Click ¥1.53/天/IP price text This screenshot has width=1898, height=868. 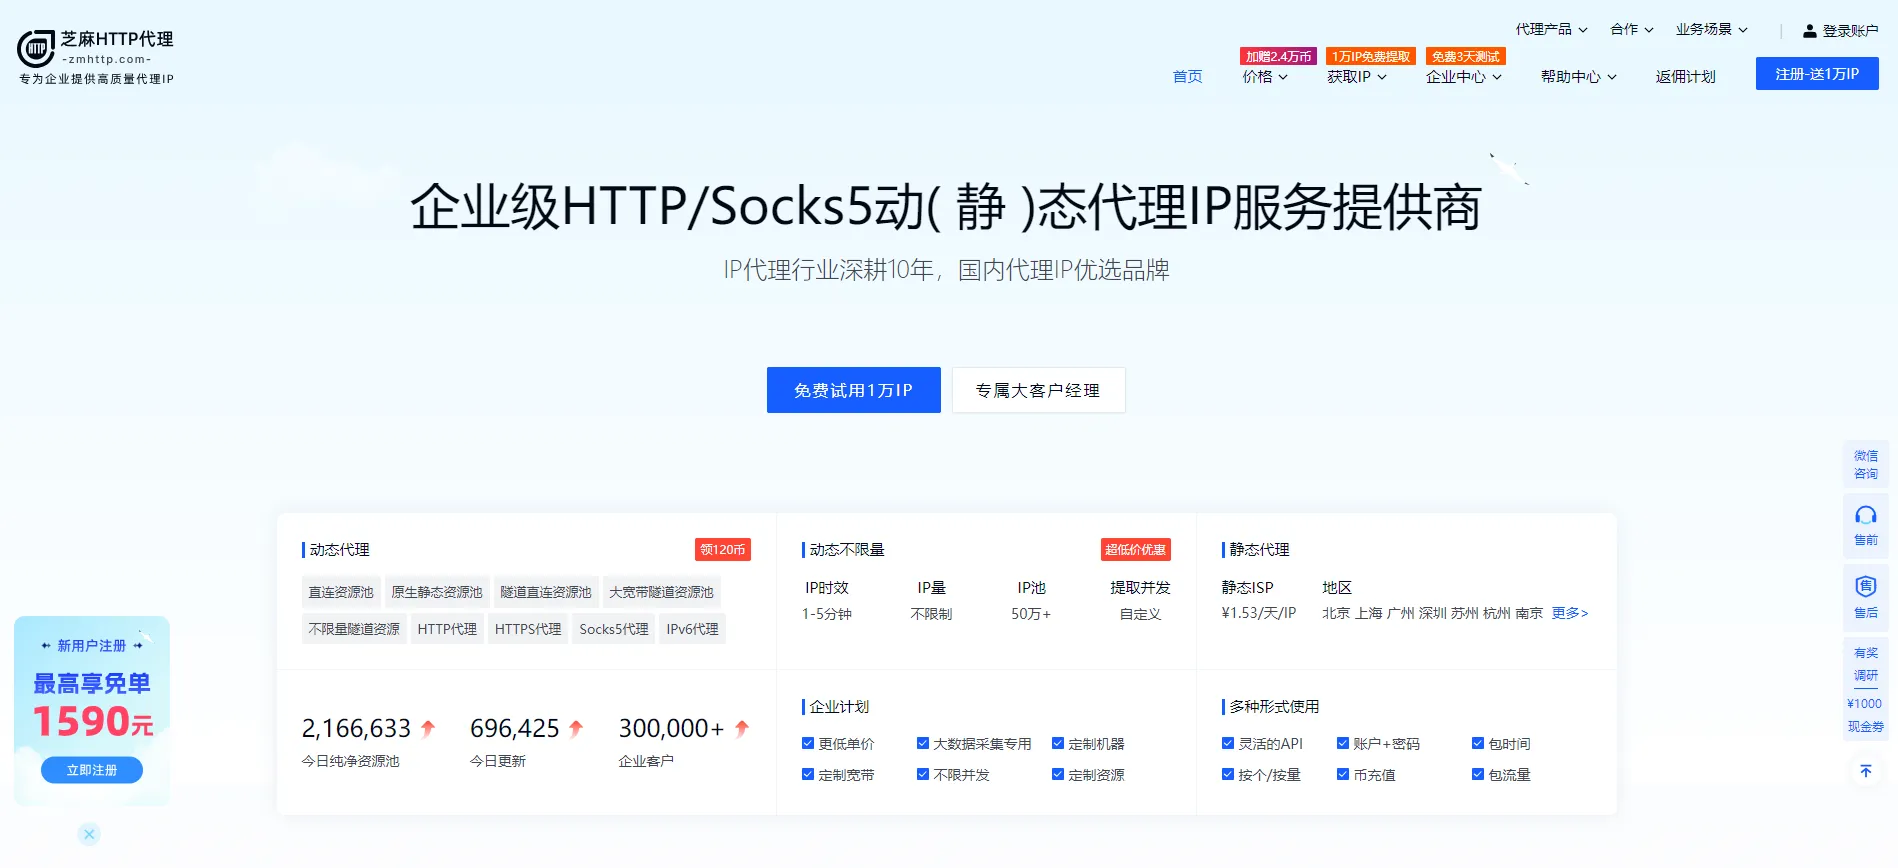[x=1259, y=613]
